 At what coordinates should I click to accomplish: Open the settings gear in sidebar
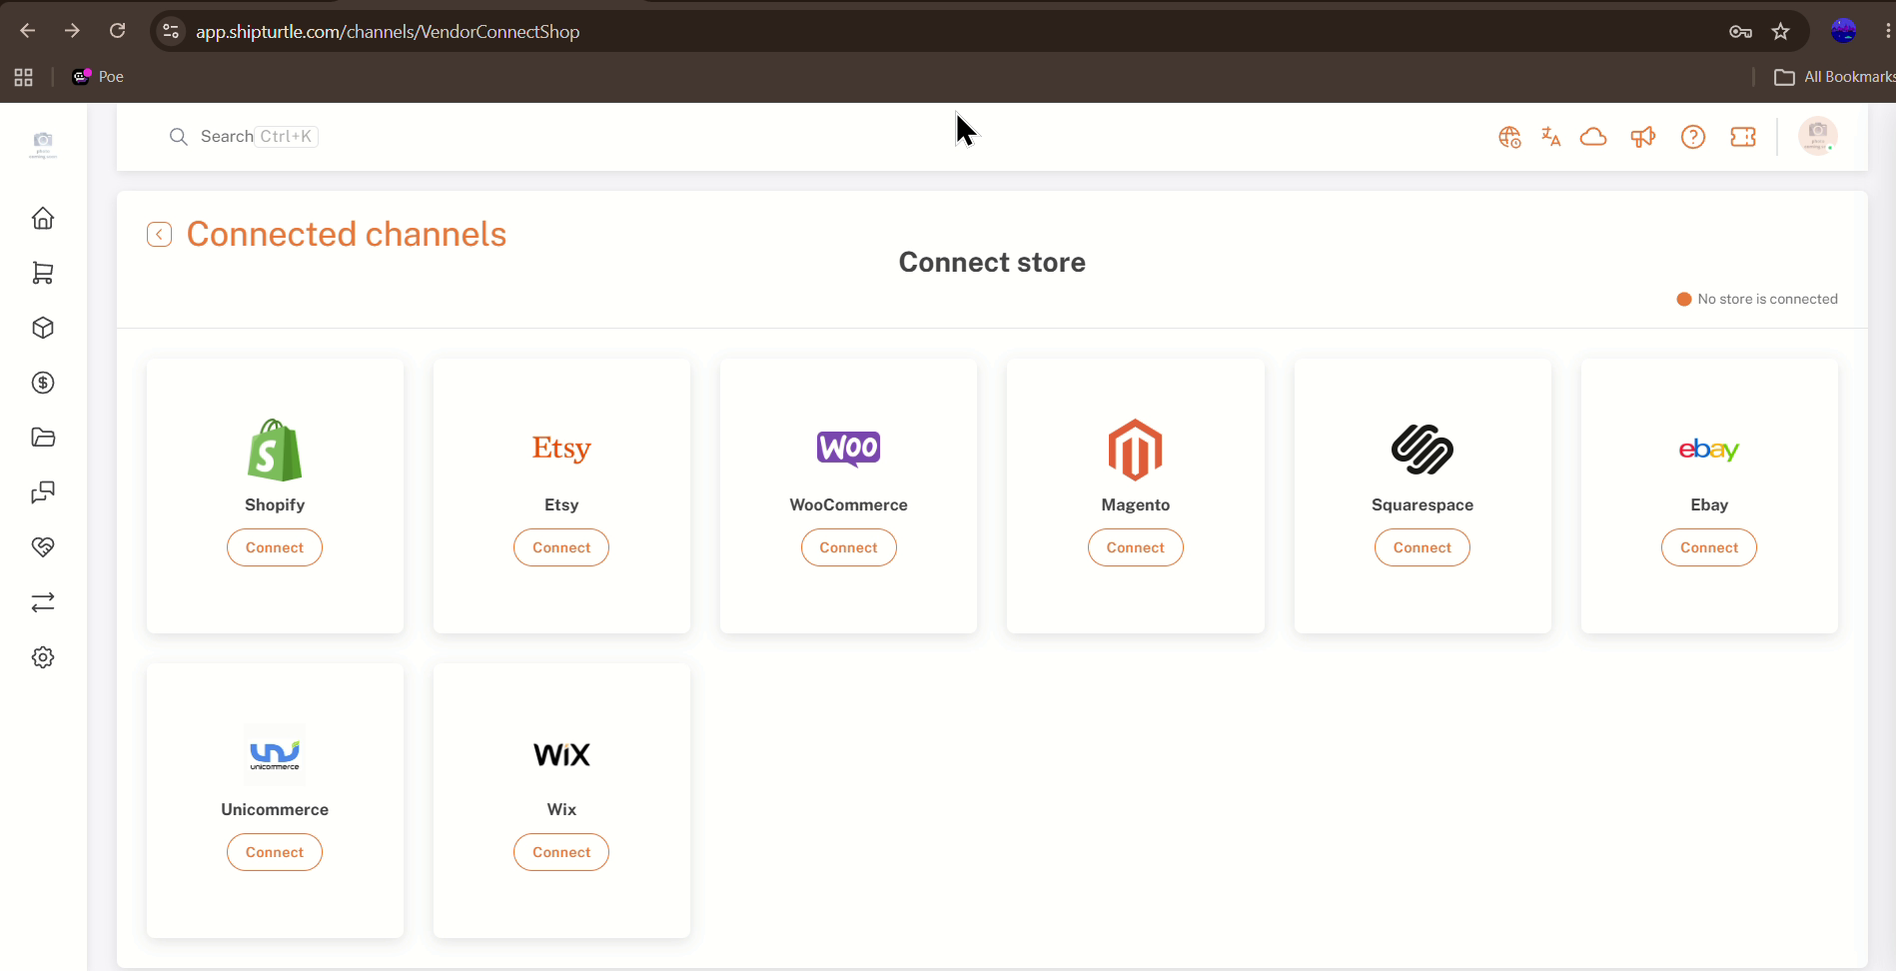43,657
